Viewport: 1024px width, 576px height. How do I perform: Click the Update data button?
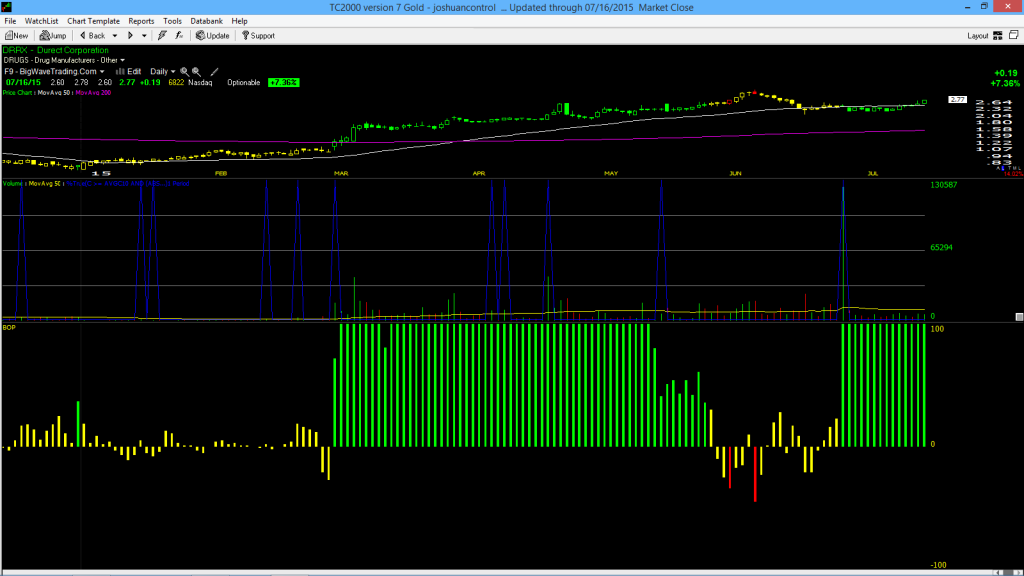pyautogui.click(x=213, y=36)
